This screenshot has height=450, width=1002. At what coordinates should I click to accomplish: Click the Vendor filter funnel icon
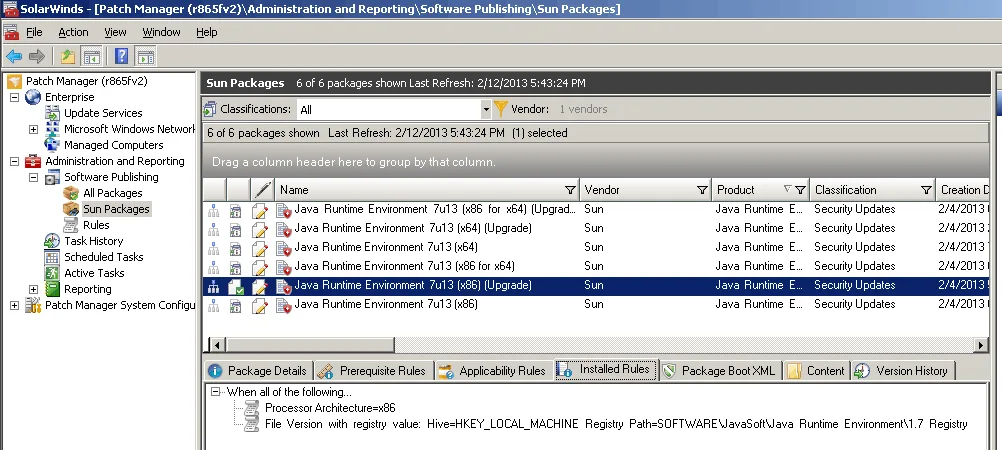501,109
